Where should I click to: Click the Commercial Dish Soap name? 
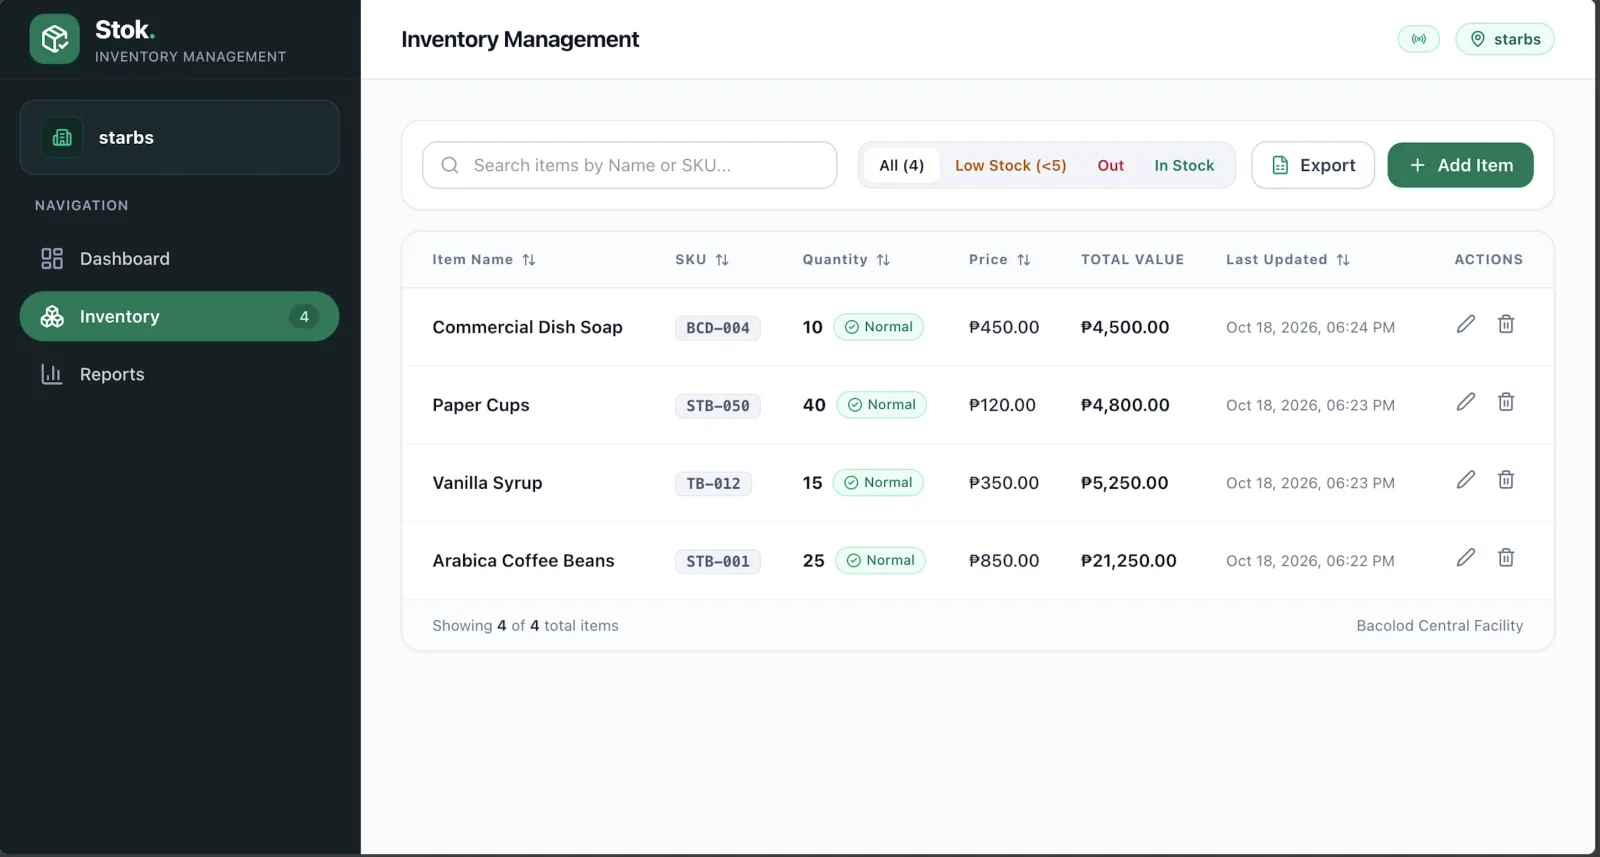click(527, 327)
